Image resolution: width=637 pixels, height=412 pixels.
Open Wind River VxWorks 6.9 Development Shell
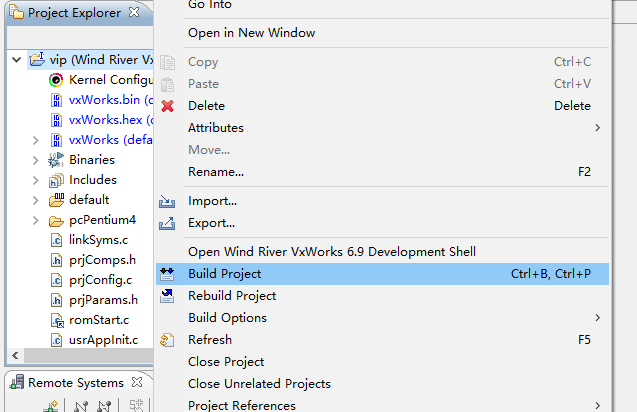pyautogui.click(x=382, y=252)
